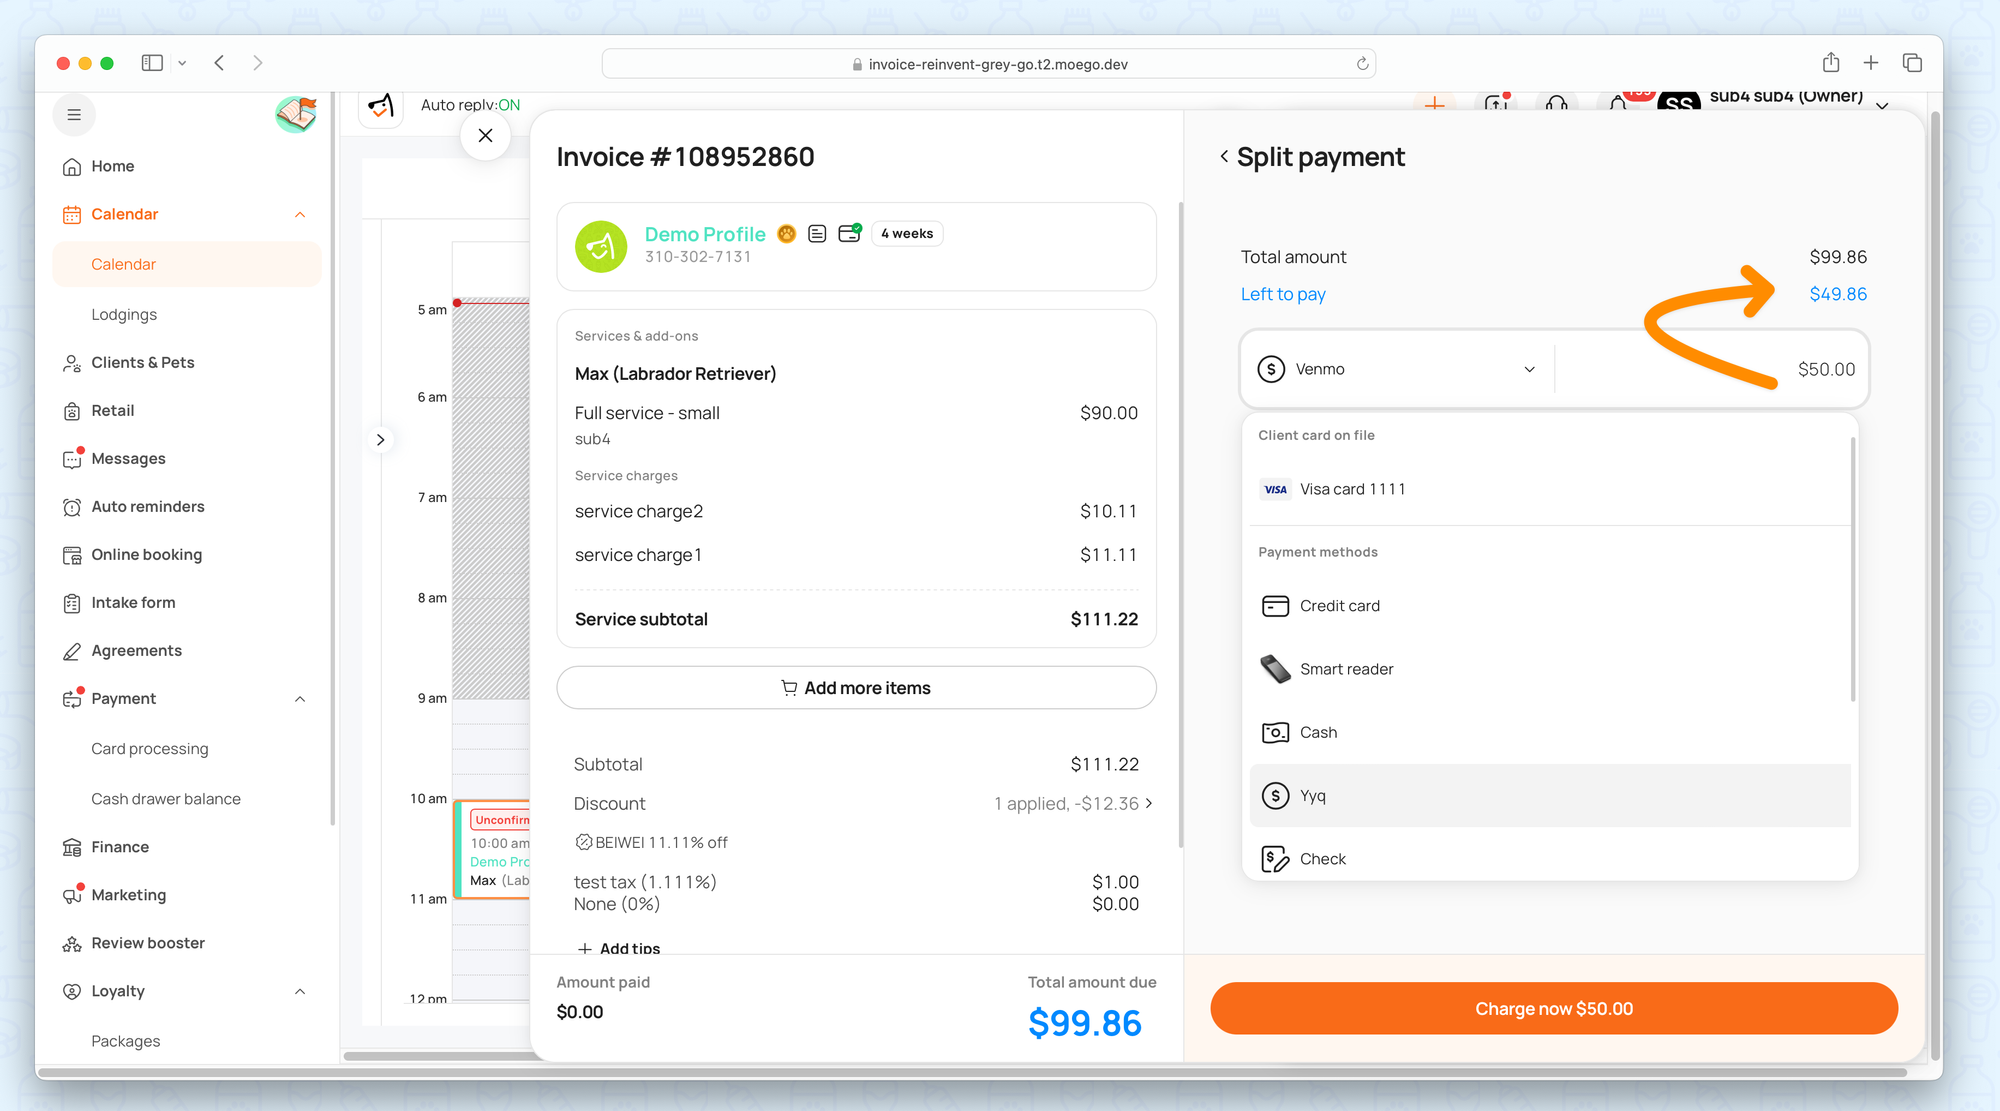Click the back chevron beside Split payment

1224,157
